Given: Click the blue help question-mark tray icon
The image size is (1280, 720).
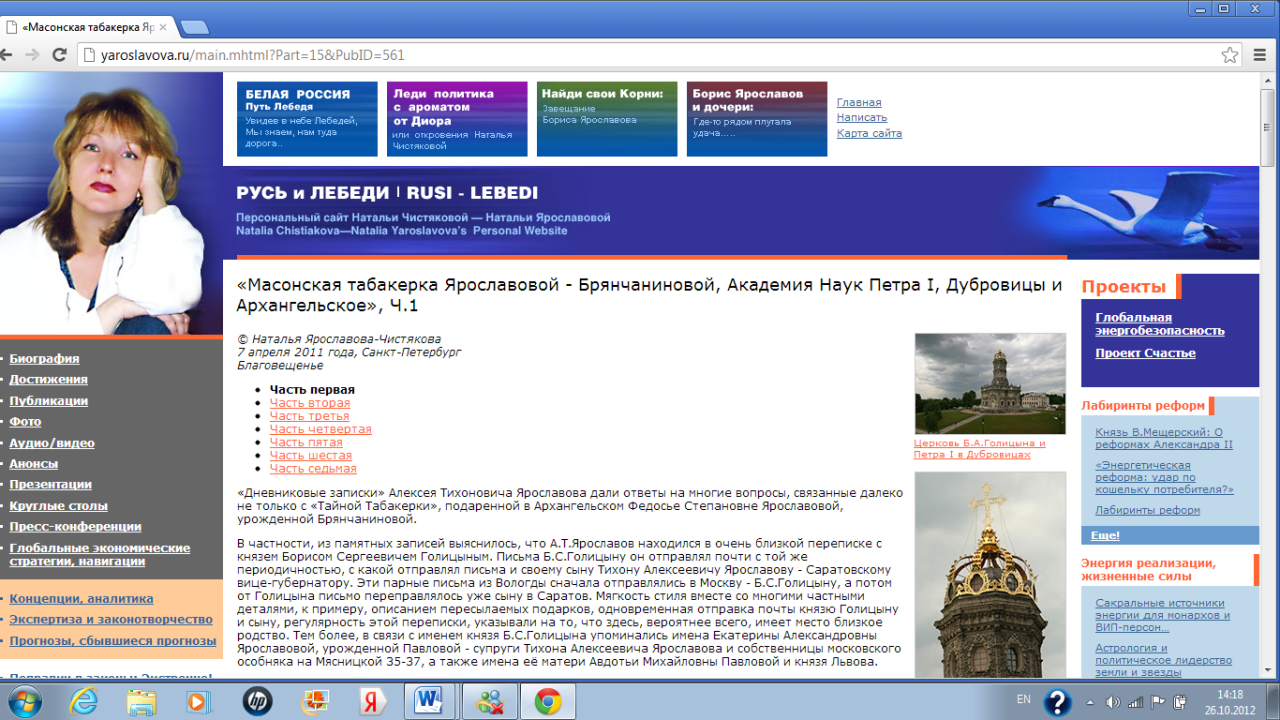Looking at the screenshot, I should click(x=1057, y=702).
